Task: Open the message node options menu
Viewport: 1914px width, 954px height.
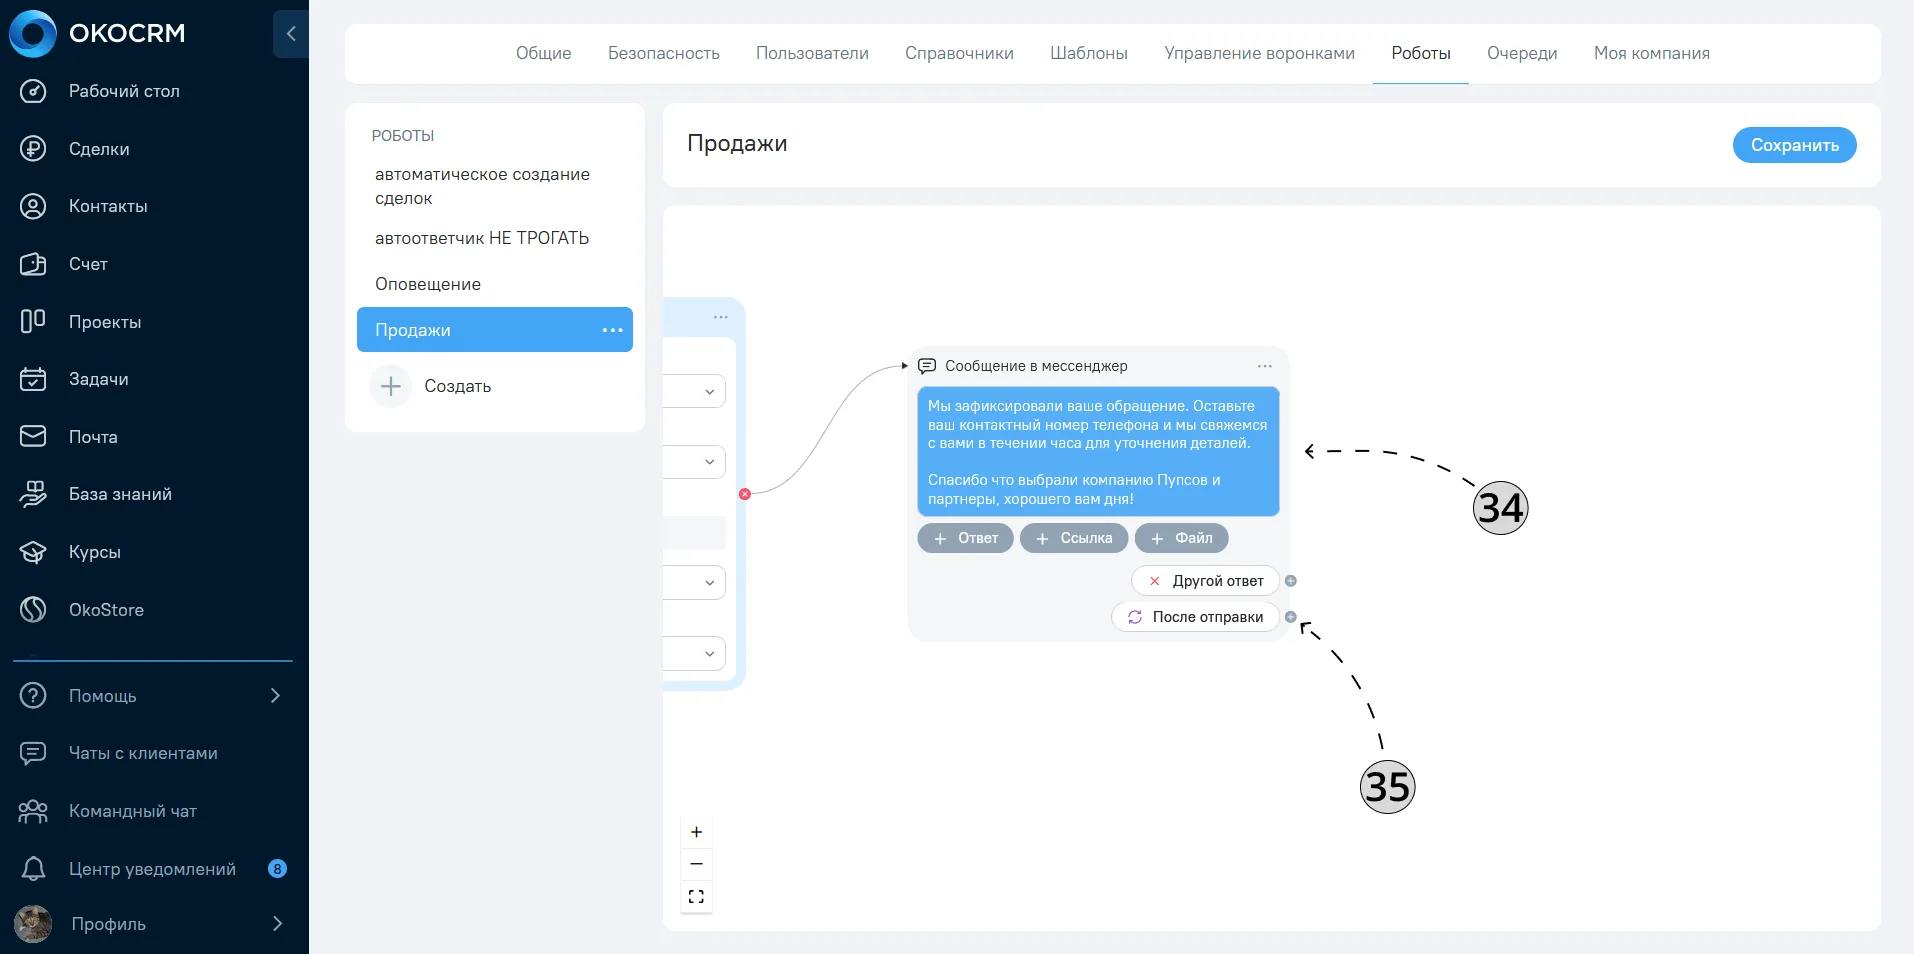Action: pyautogui.click(x=1265, y=366)
